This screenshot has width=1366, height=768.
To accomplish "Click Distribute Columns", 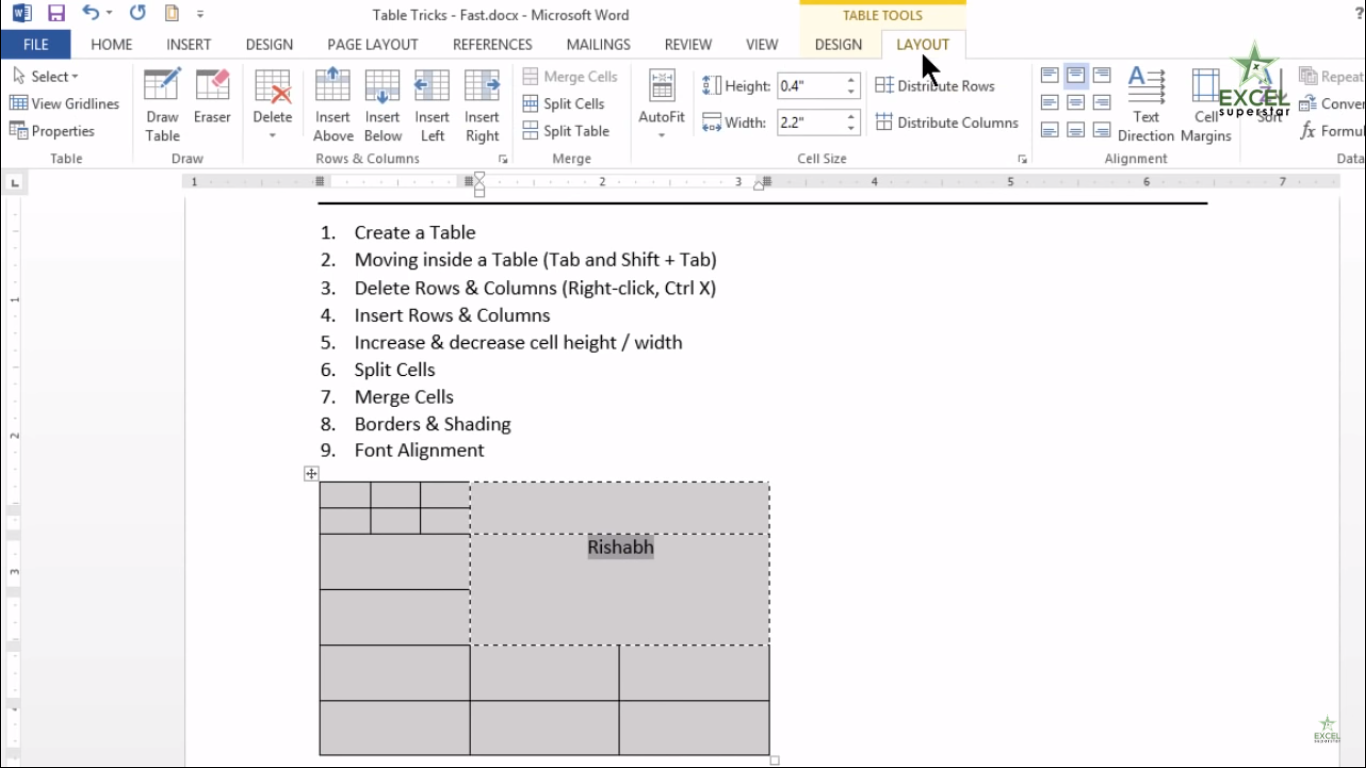I will (x=947, y=122).
